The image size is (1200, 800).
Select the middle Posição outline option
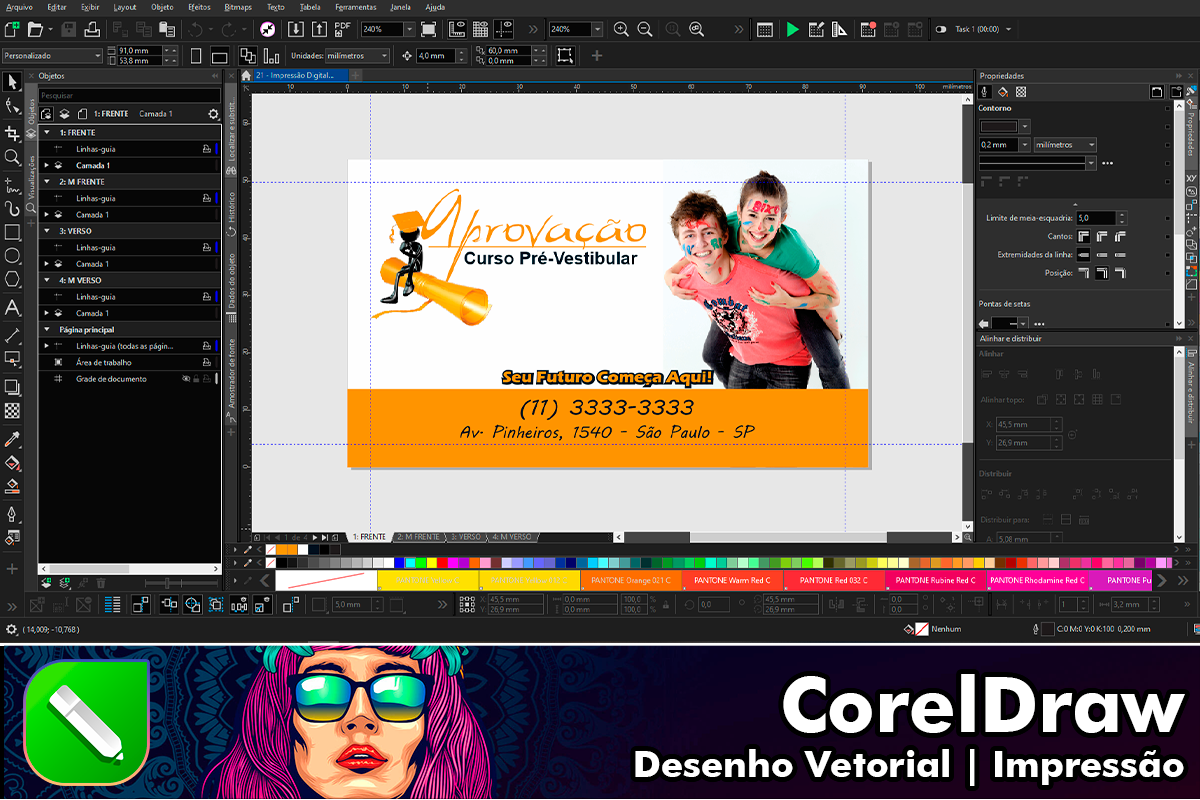point(1102,273)
